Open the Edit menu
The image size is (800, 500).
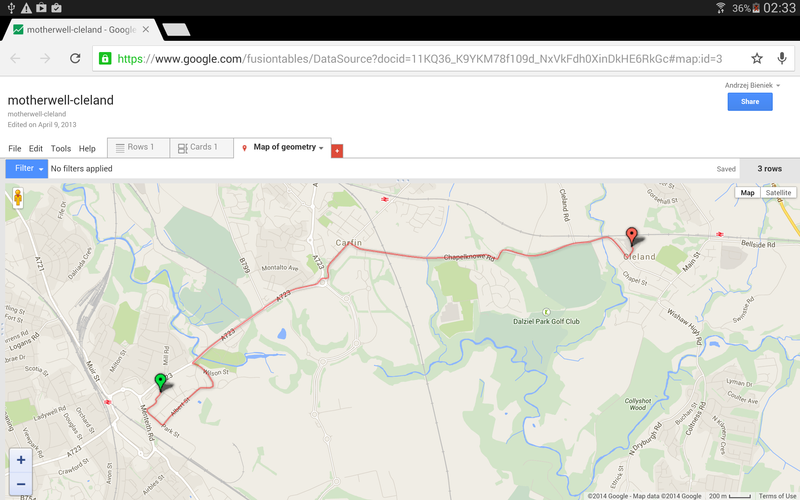tap(36, 148)
